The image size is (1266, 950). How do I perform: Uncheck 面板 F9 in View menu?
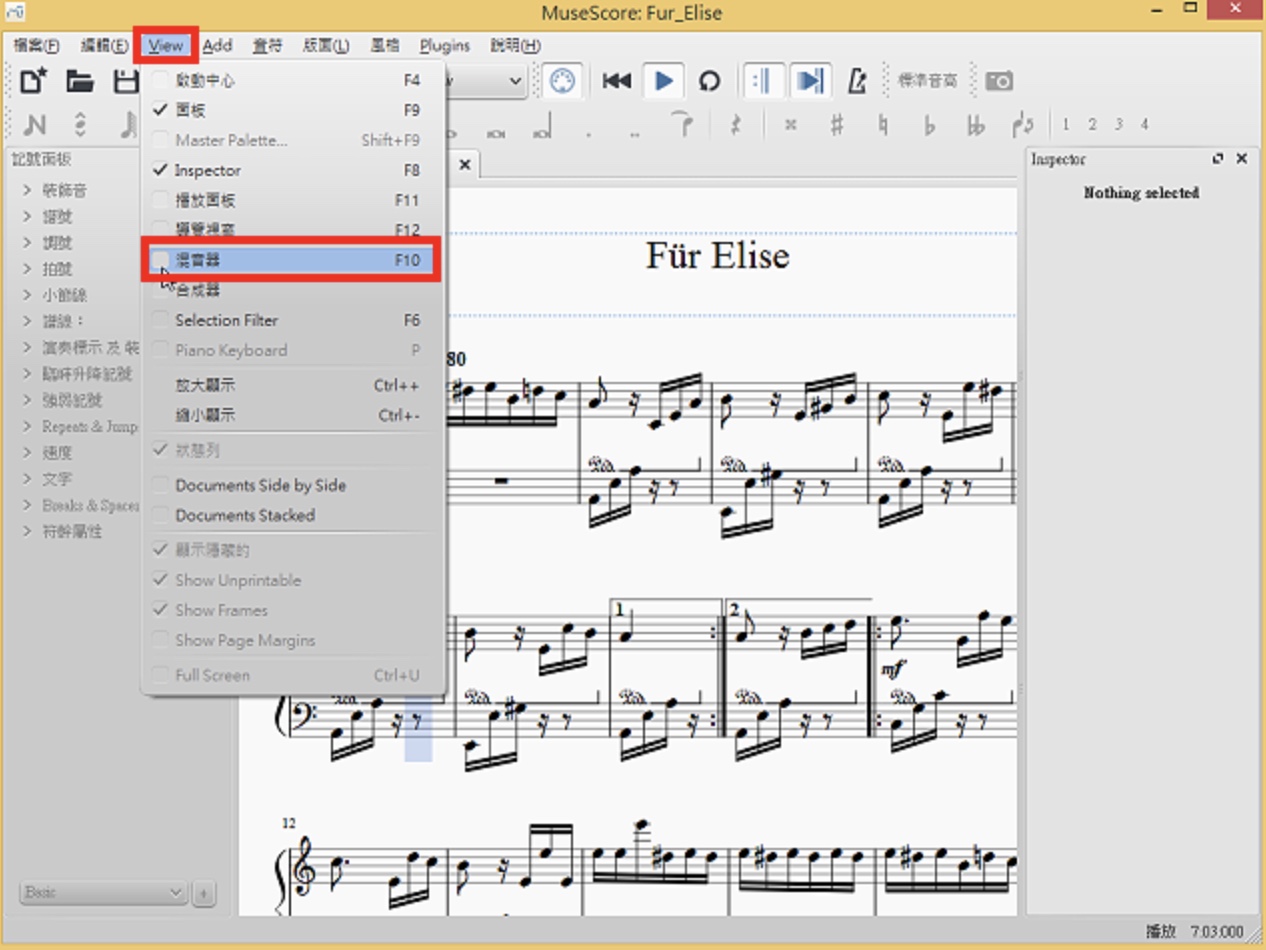tap(292, 110)
